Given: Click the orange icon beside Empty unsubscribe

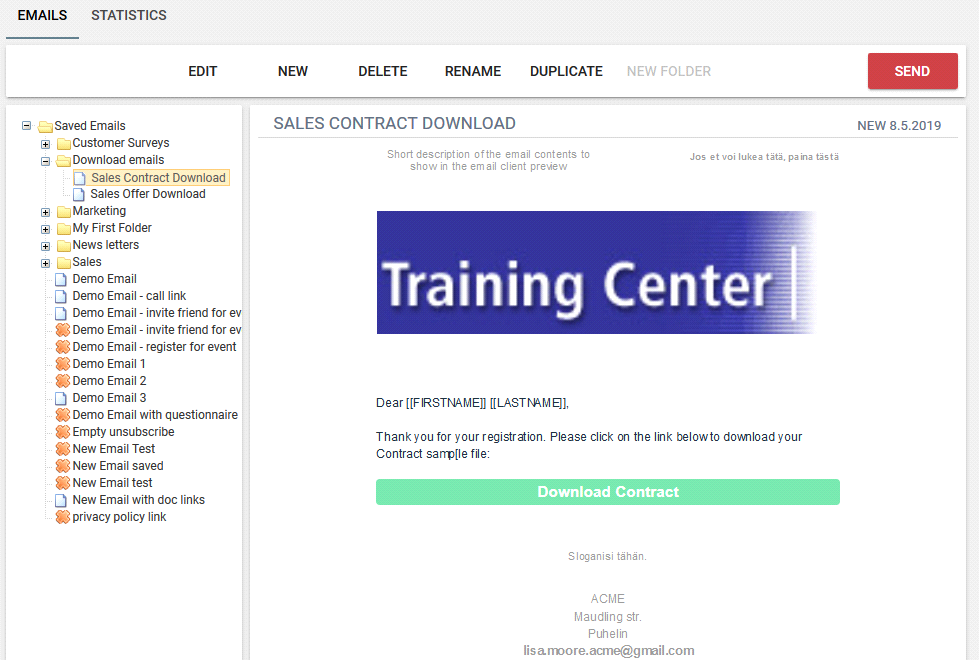Looking at the screenshot, I should 62,431.
